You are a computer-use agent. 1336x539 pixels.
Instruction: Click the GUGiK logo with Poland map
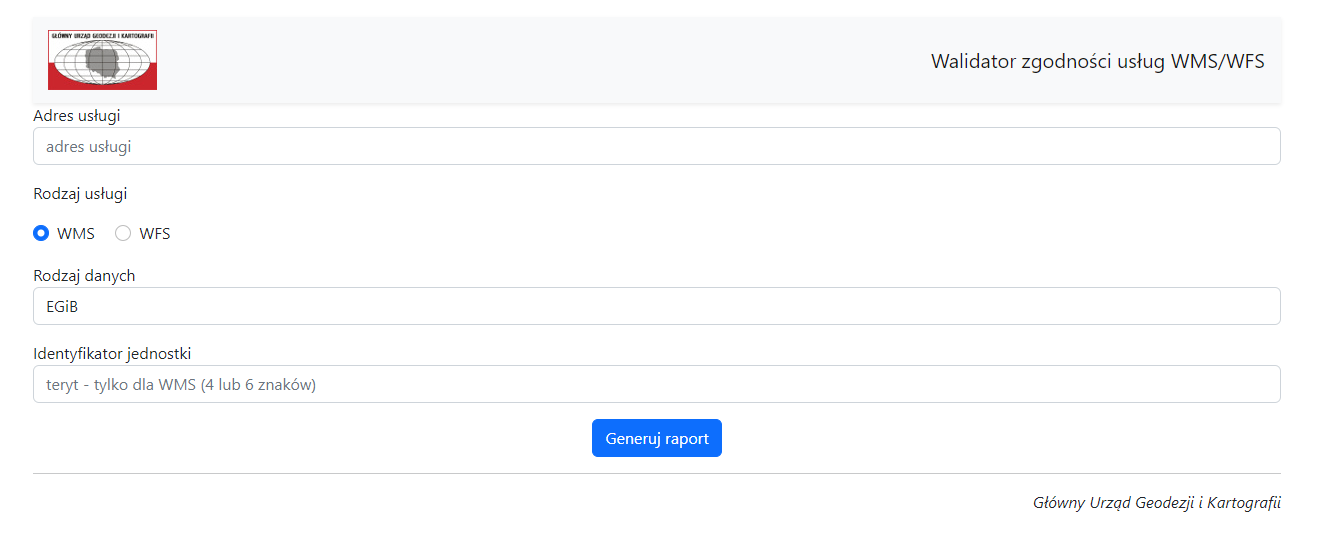pyautogui.click(x=102, y=60)
